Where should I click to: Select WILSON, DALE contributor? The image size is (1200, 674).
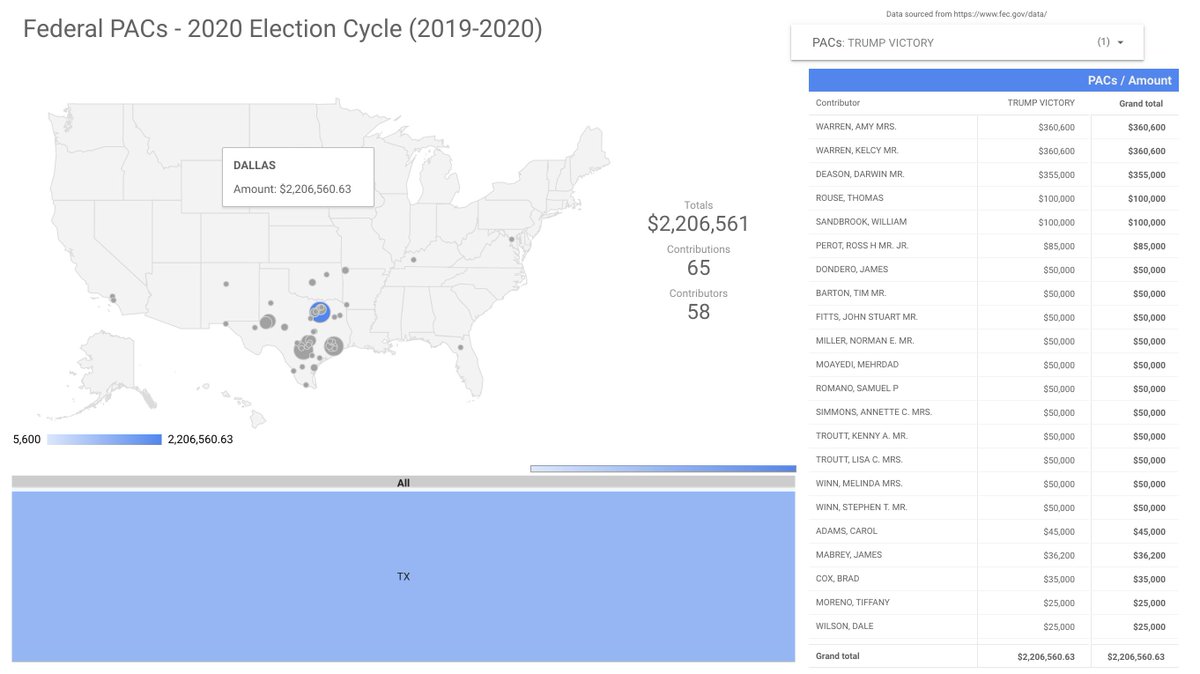pos(845,627)
